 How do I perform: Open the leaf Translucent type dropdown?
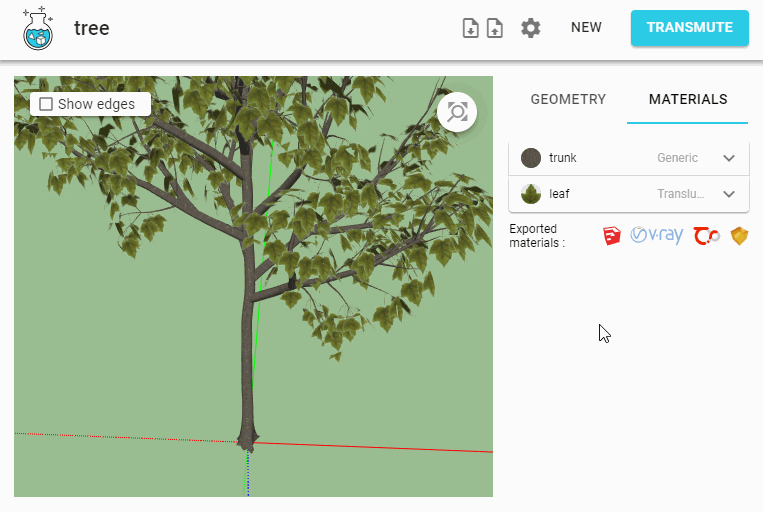point(680,194)
